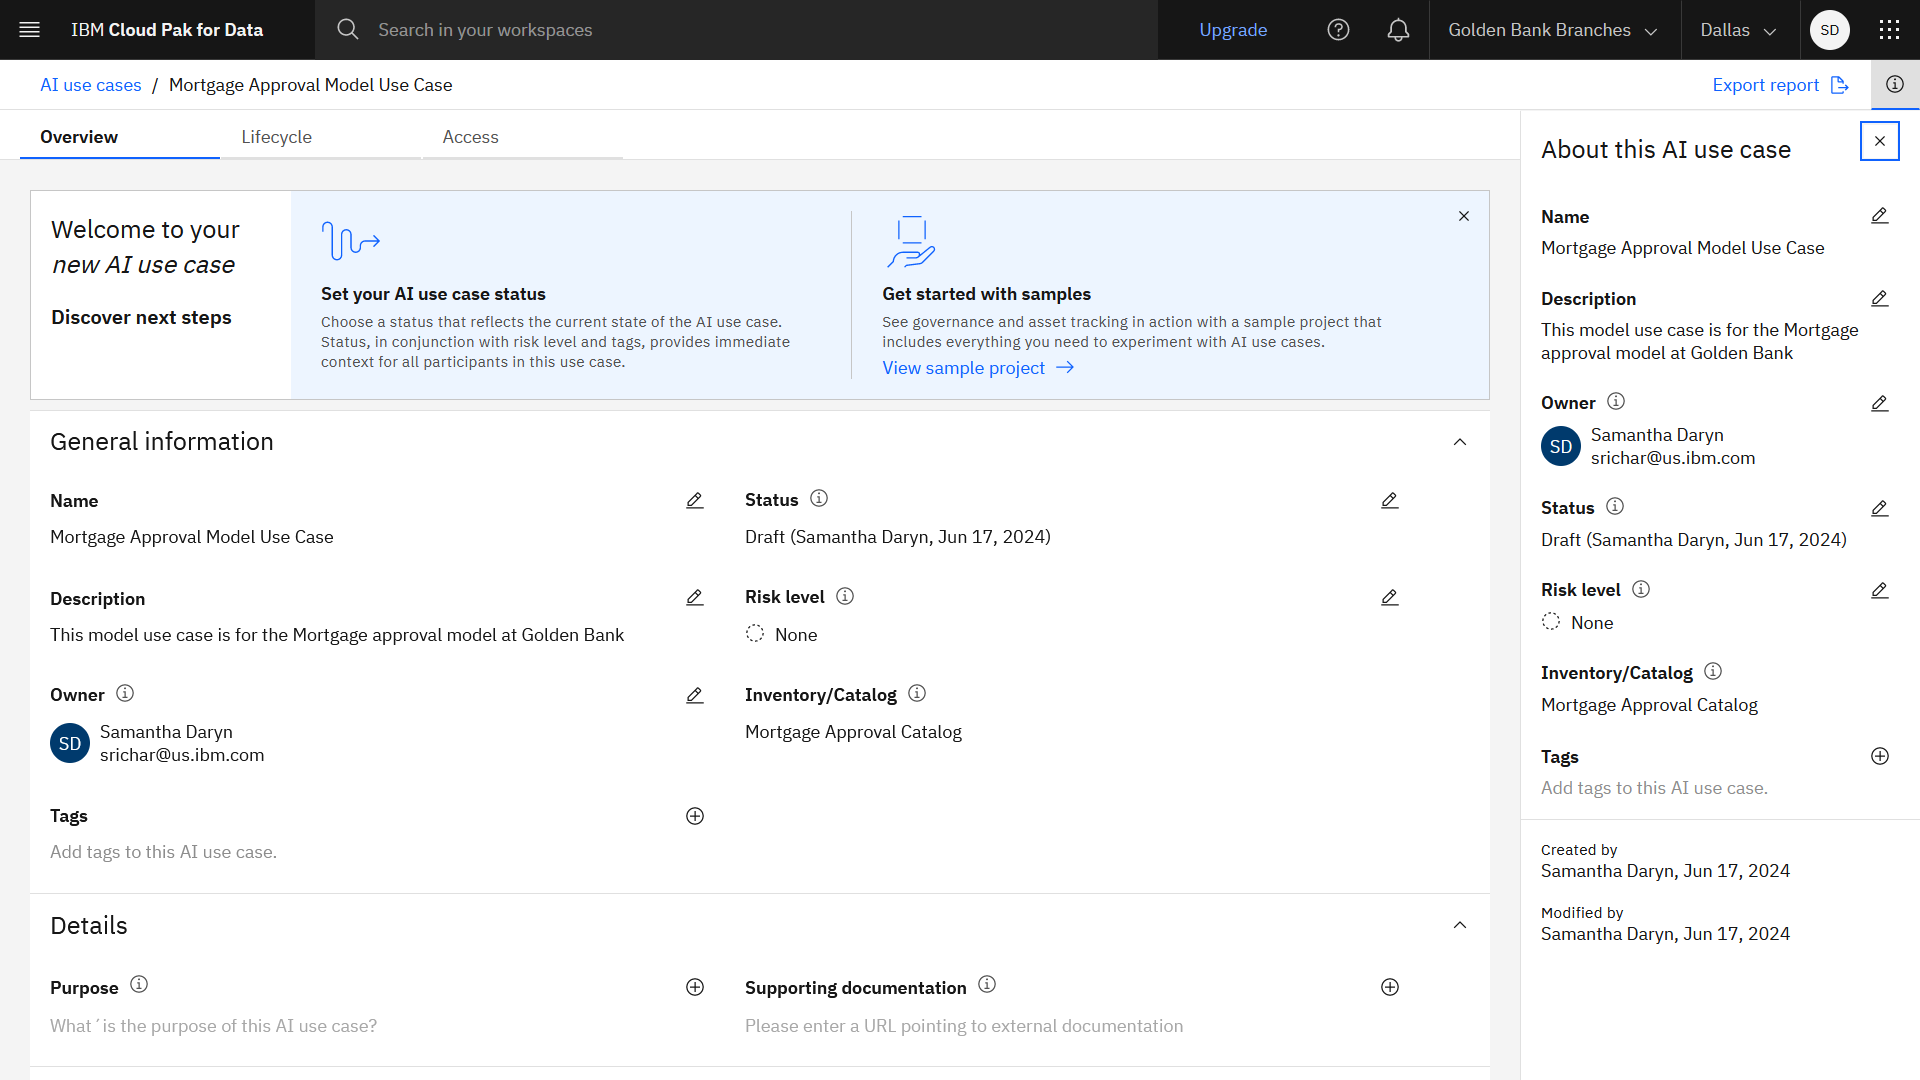The image size is (1920, 1080).
Task: Show Purpose info tooltip
Action: (x=139, y=984)
